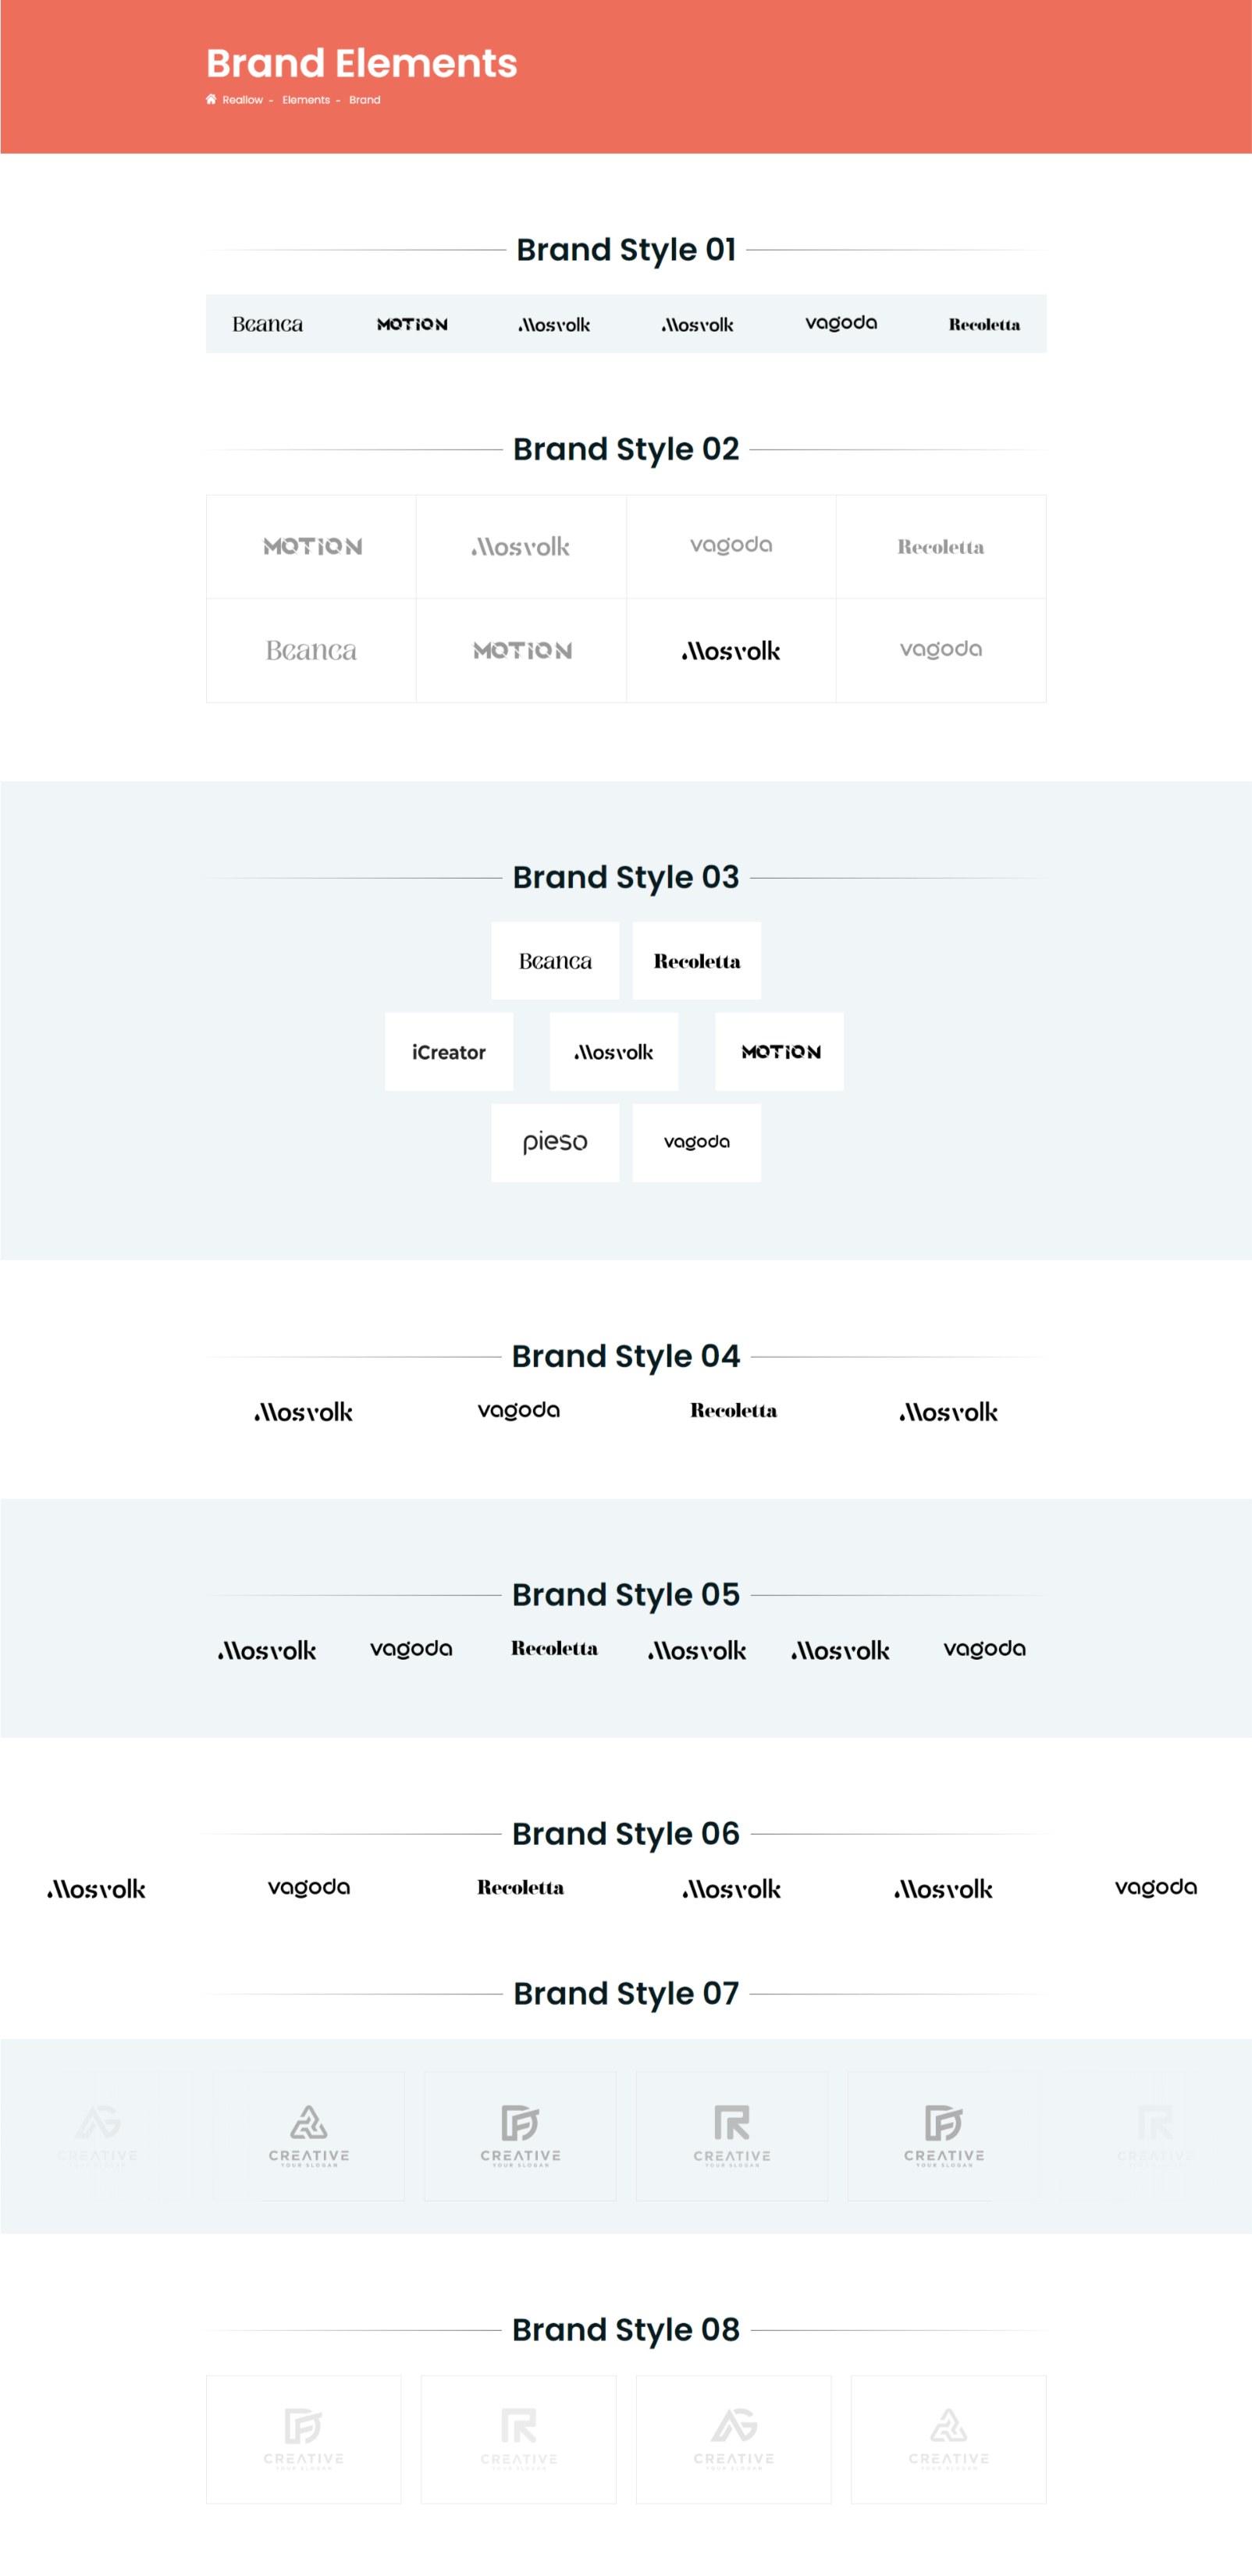Screen dimensions: 1252x2576
Task: Click the home icon in breadcrumb
Action: pyautogui.click(x=211, y=99)
